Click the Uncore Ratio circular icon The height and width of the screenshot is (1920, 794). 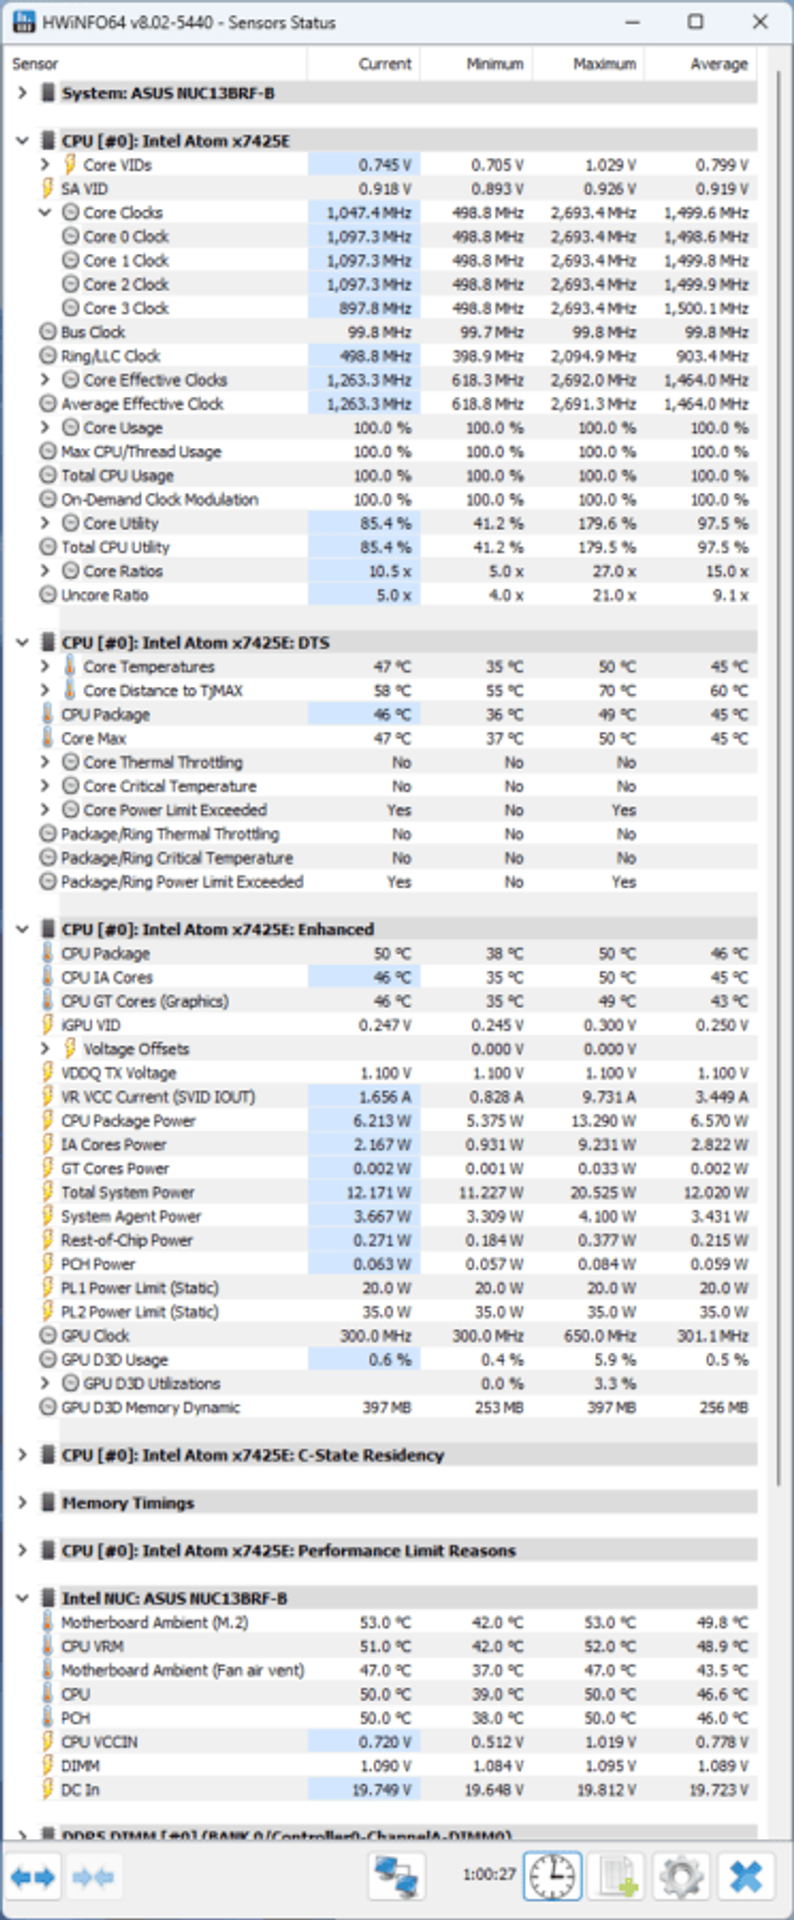click(47, 595)
